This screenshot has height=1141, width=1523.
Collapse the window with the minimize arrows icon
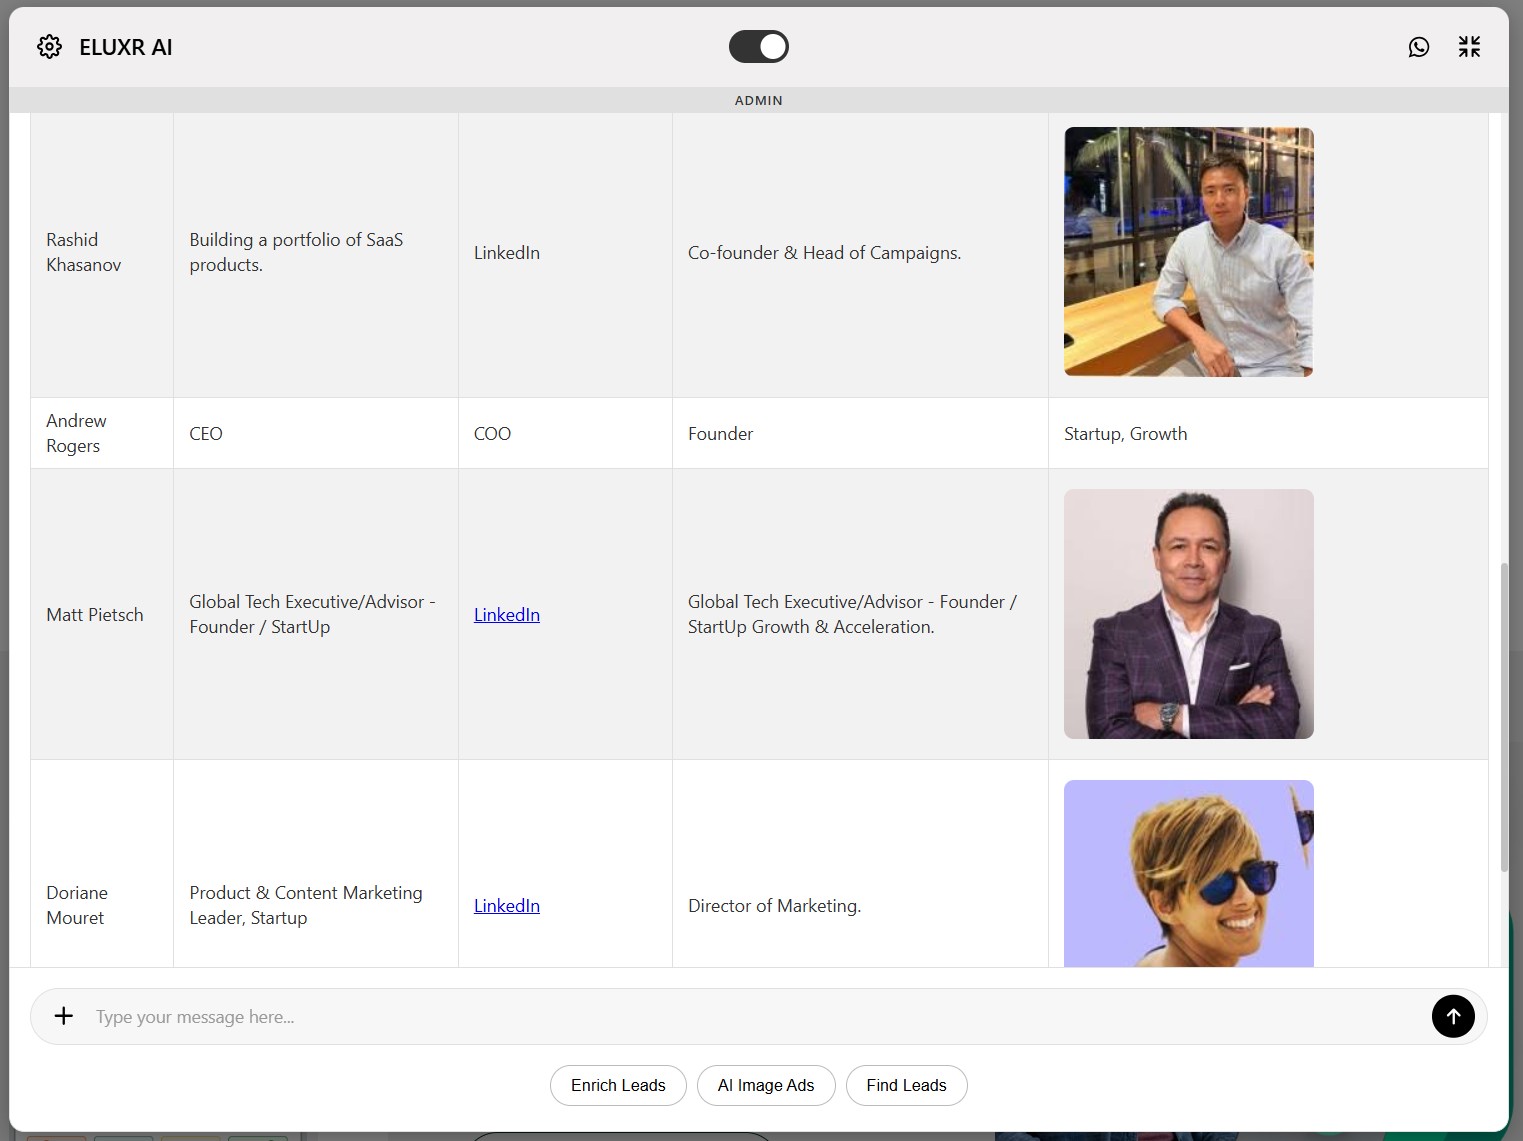click(1468, 47)
